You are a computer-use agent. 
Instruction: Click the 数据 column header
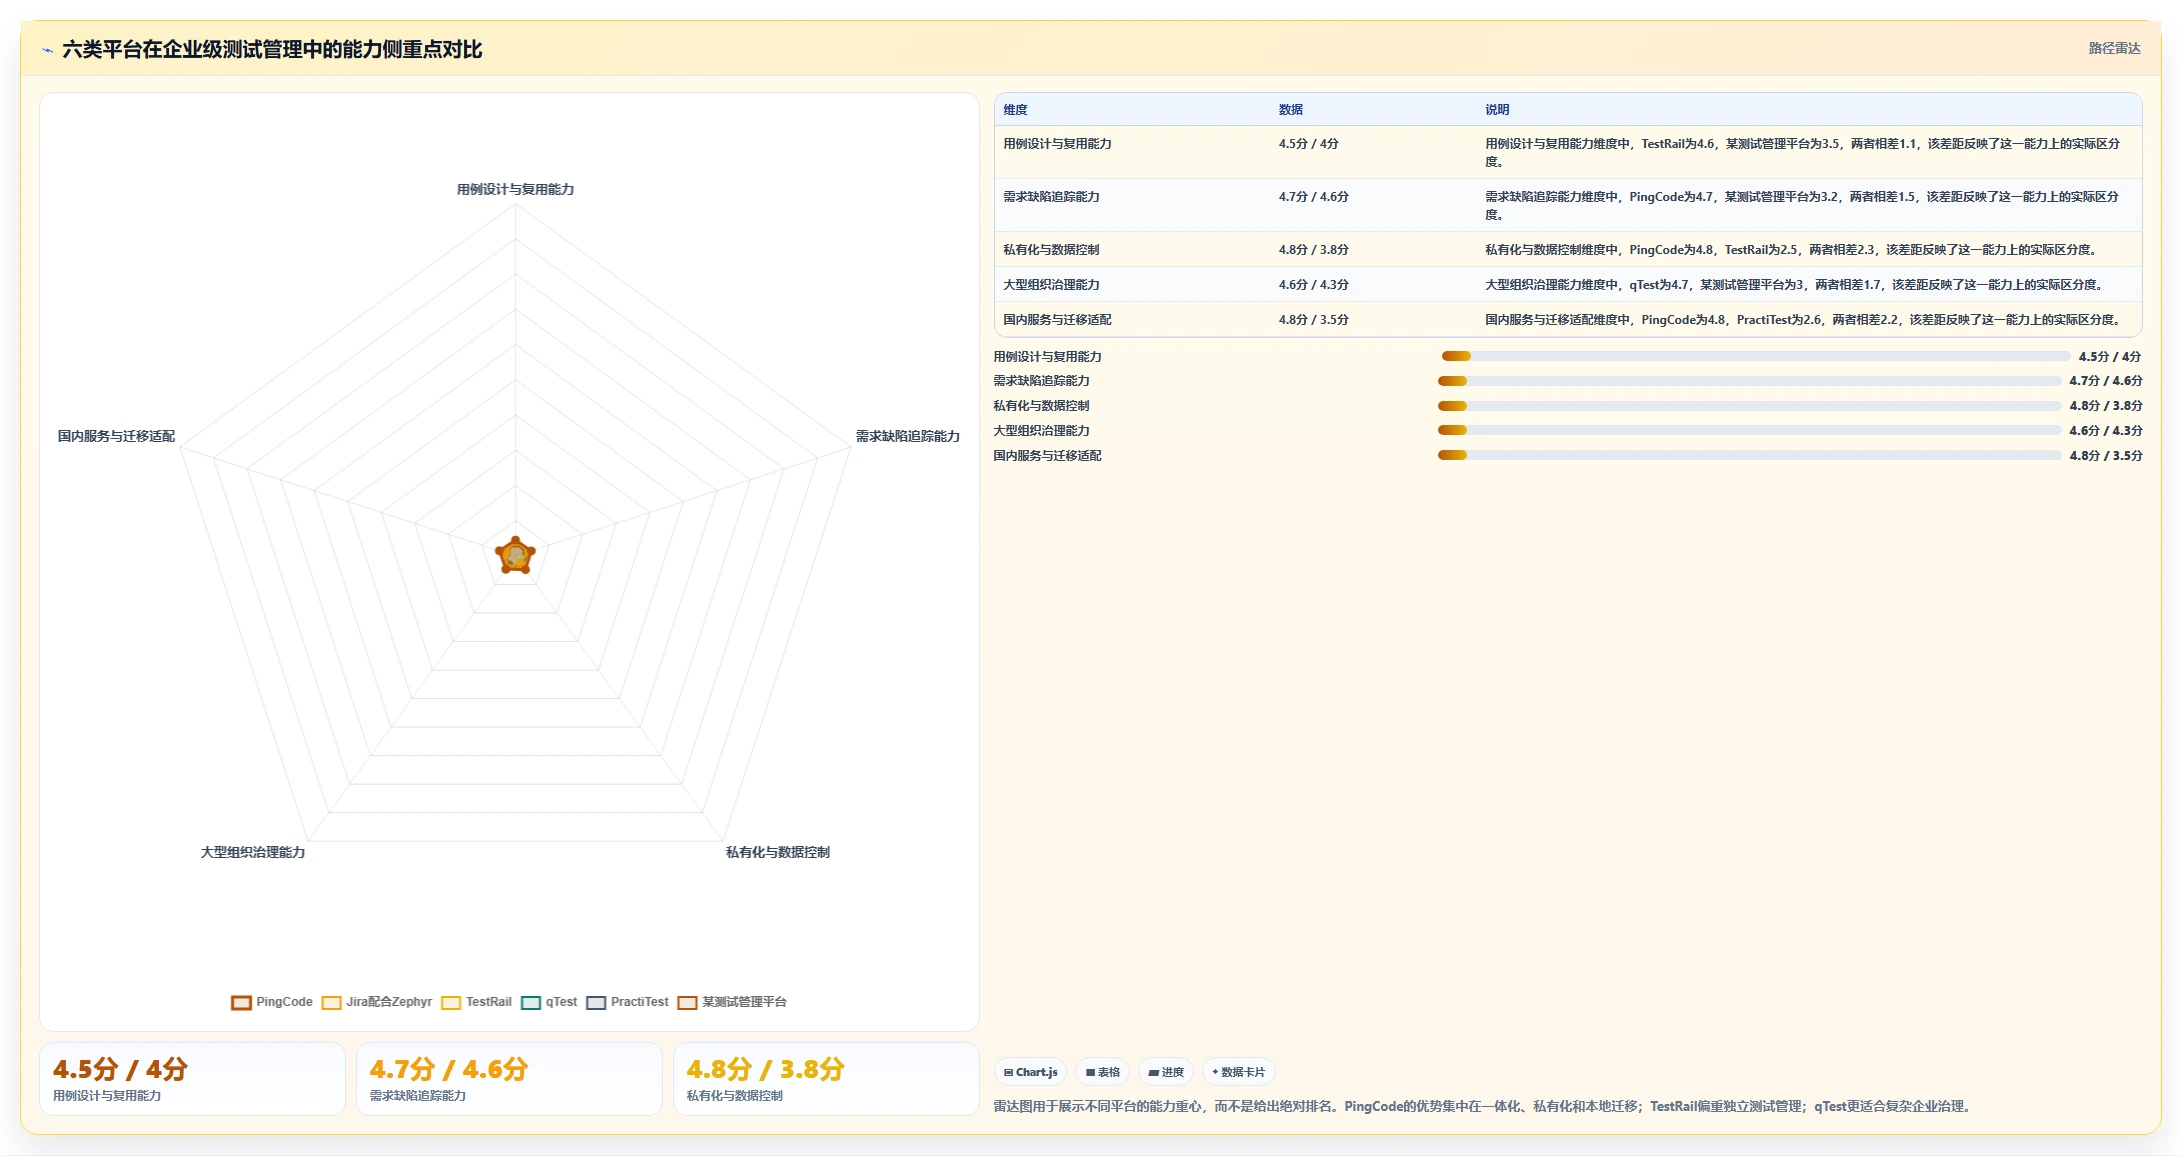click(x=1290, y=110)
